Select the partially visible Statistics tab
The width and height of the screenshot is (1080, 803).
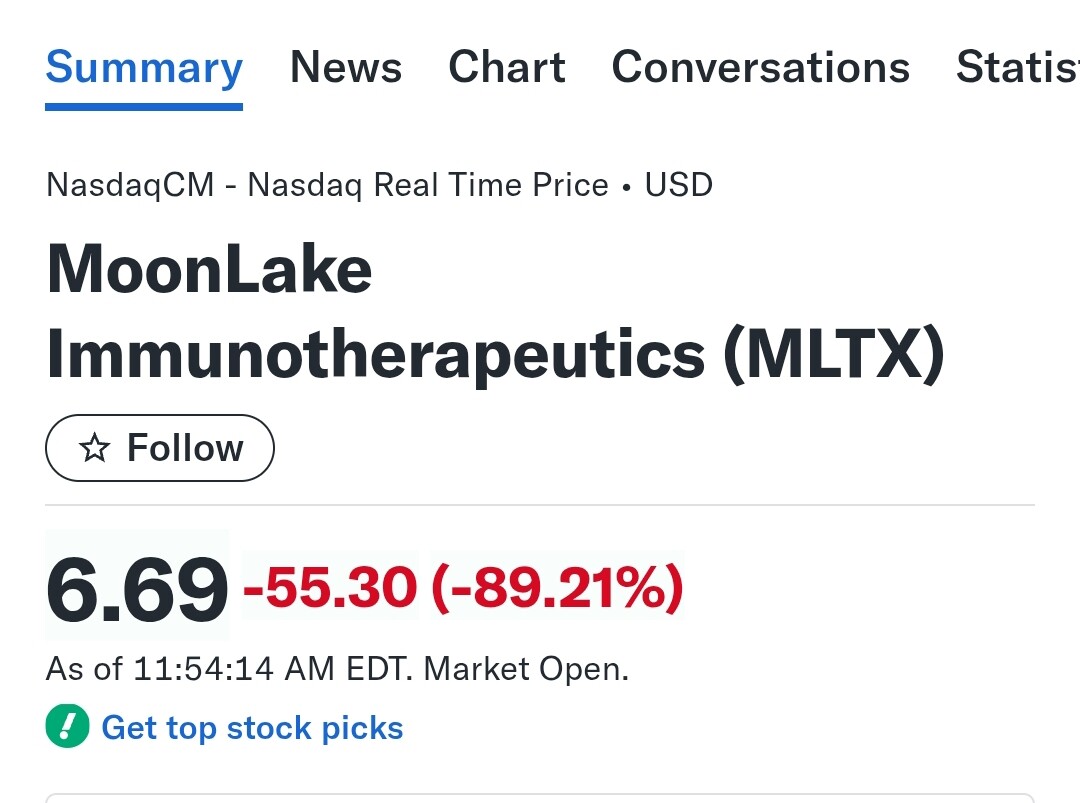[x=1017, y=68]
